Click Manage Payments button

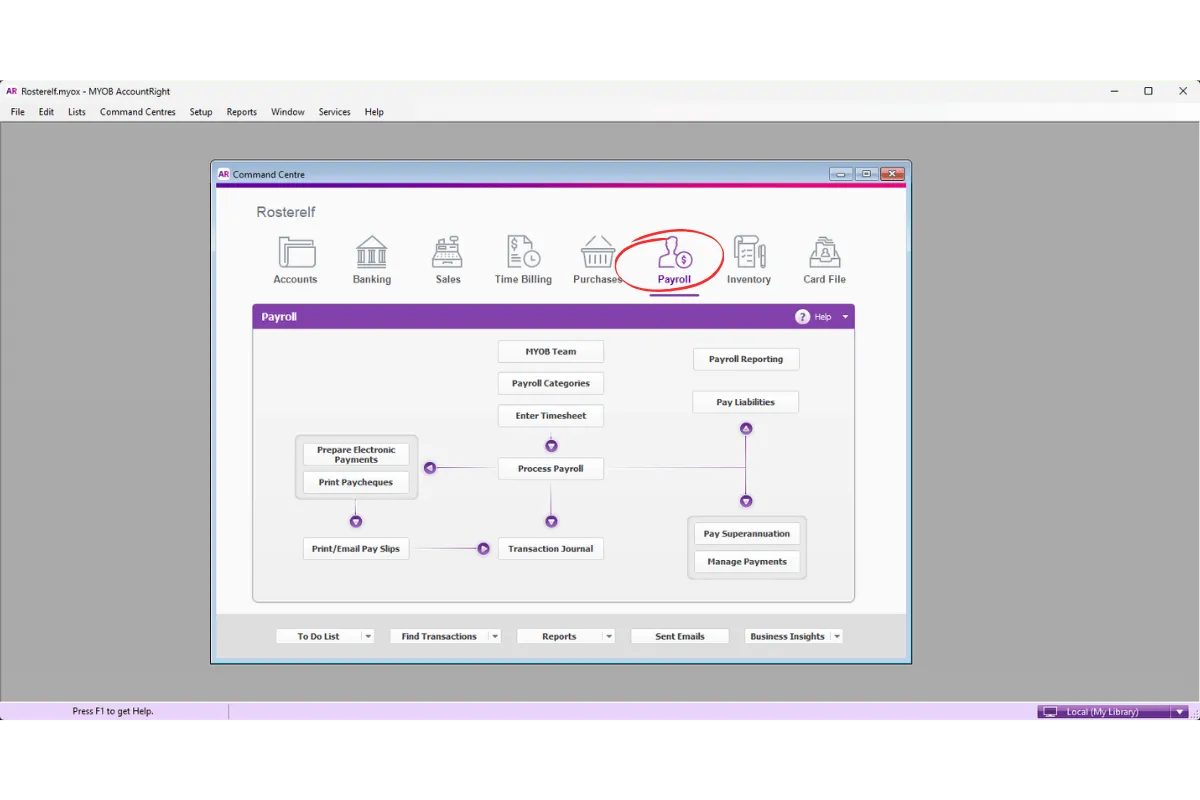point(747,562)
